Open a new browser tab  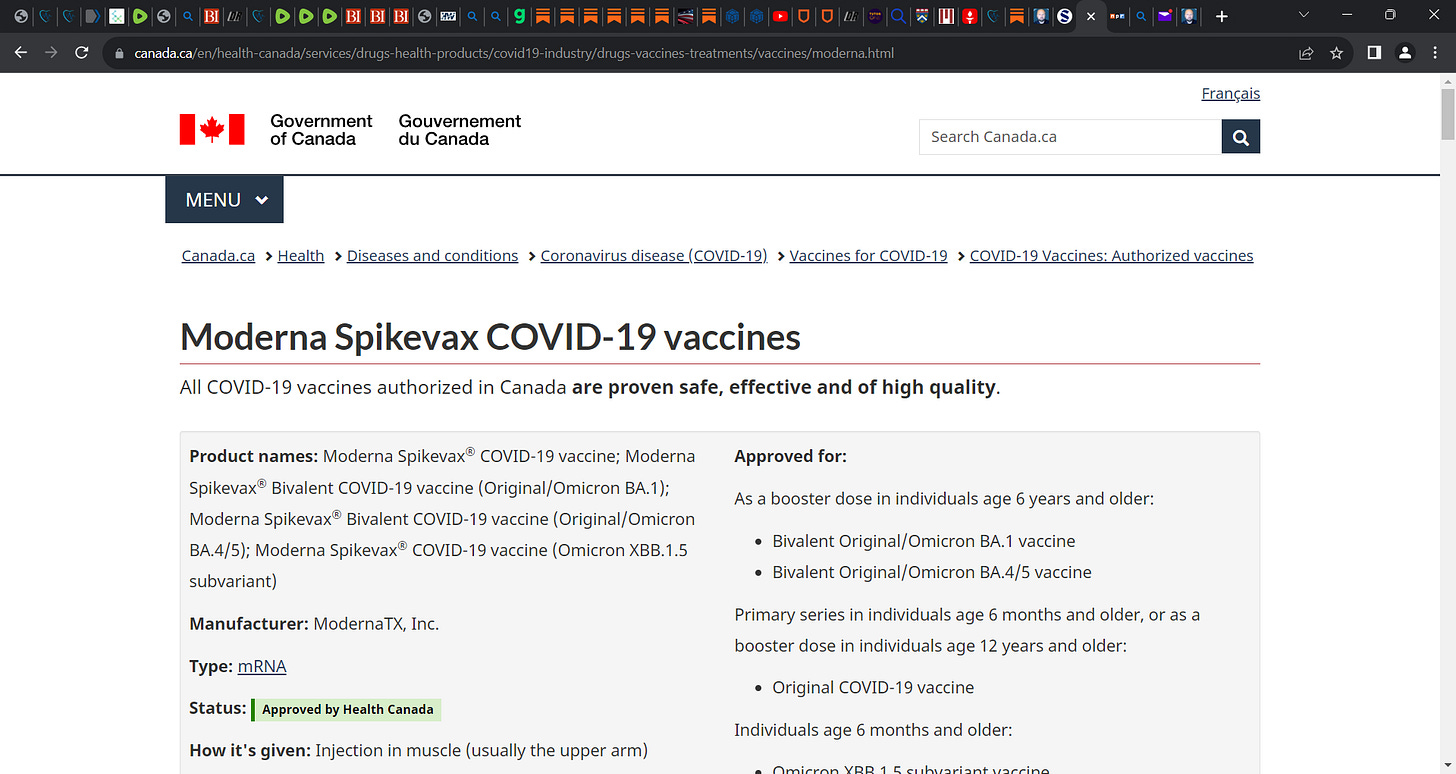(1221, 17)
